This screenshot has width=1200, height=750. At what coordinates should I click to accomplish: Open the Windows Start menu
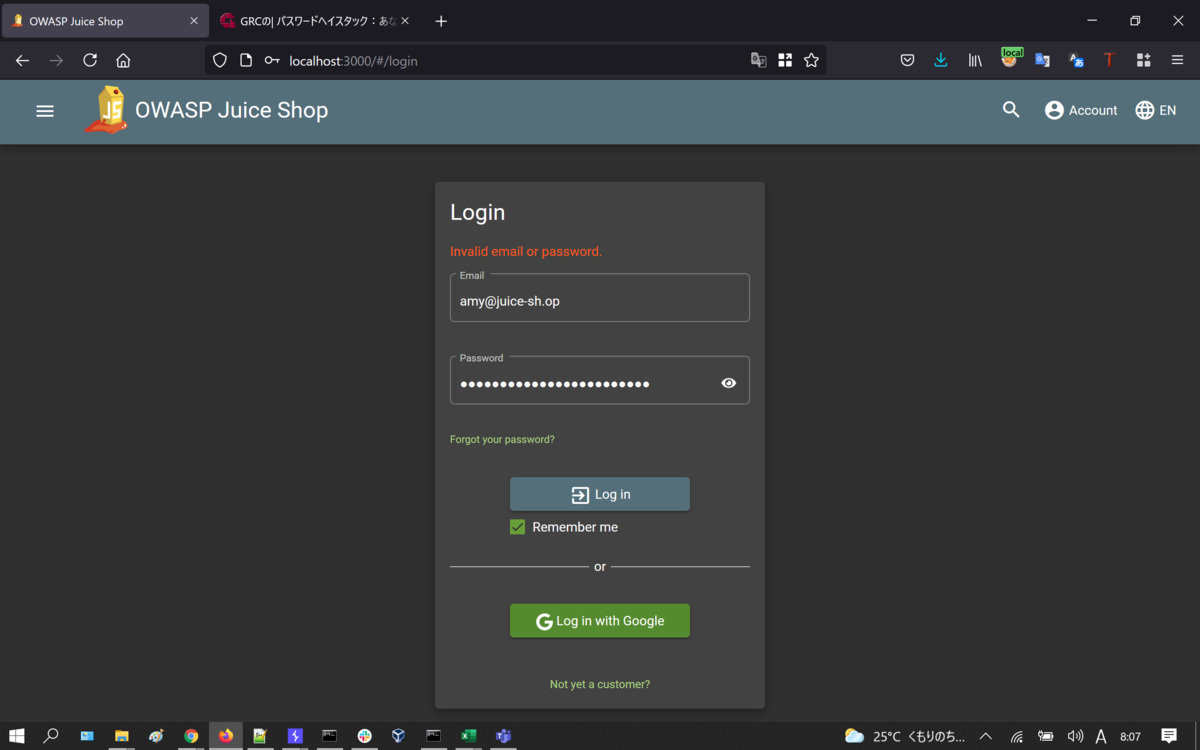[17, 736]
